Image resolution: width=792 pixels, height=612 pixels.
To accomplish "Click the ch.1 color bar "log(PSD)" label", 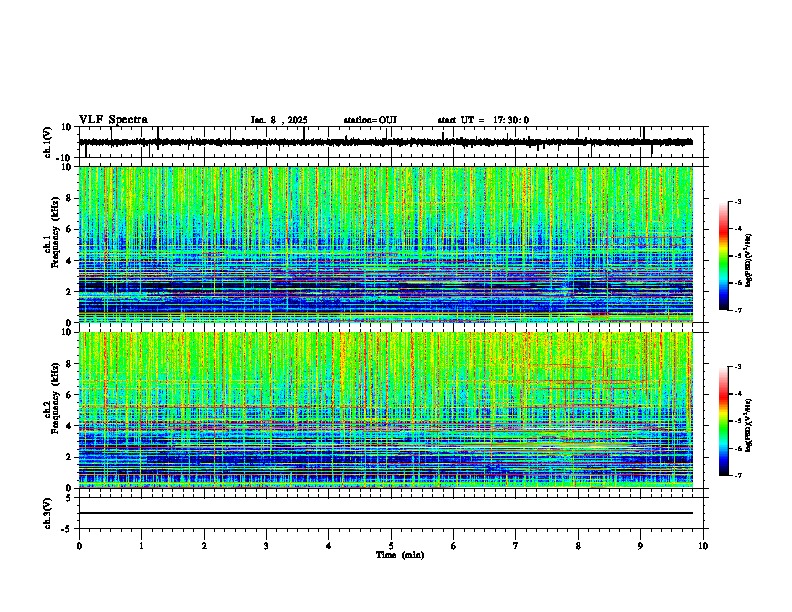I will pyautogui.click(x=748, y=260).
